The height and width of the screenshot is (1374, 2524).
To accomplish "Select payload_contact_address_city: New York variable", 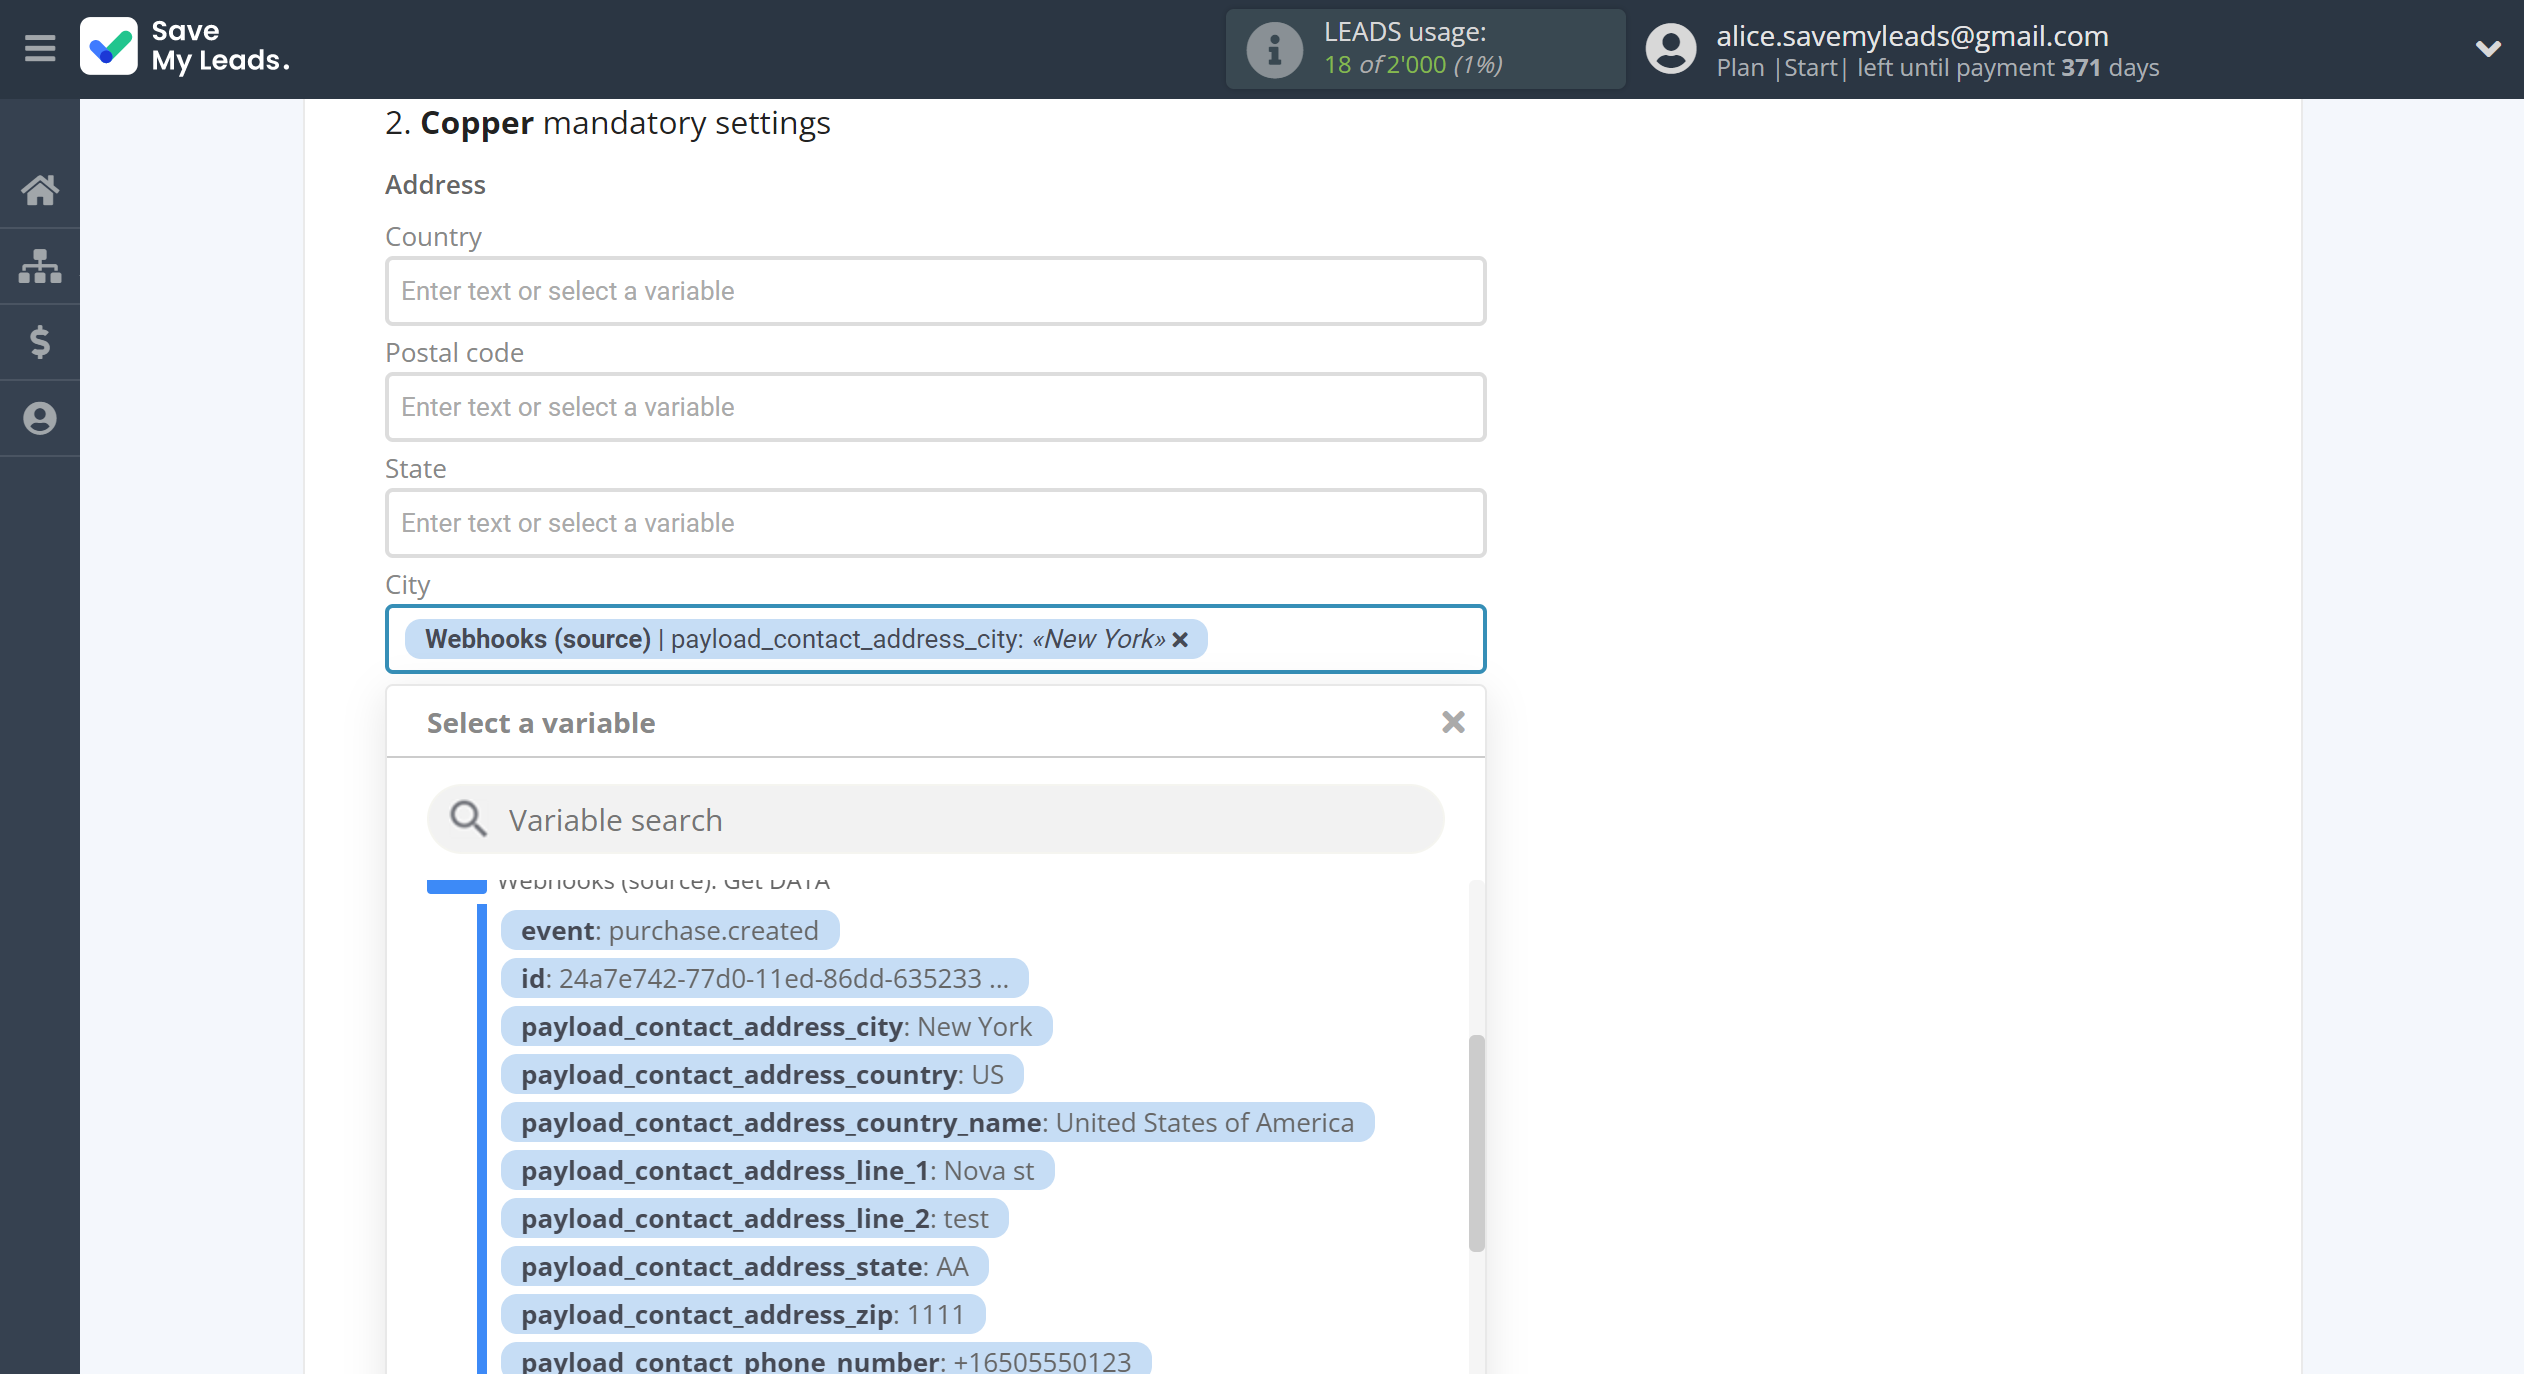I will coord(776,1026).
